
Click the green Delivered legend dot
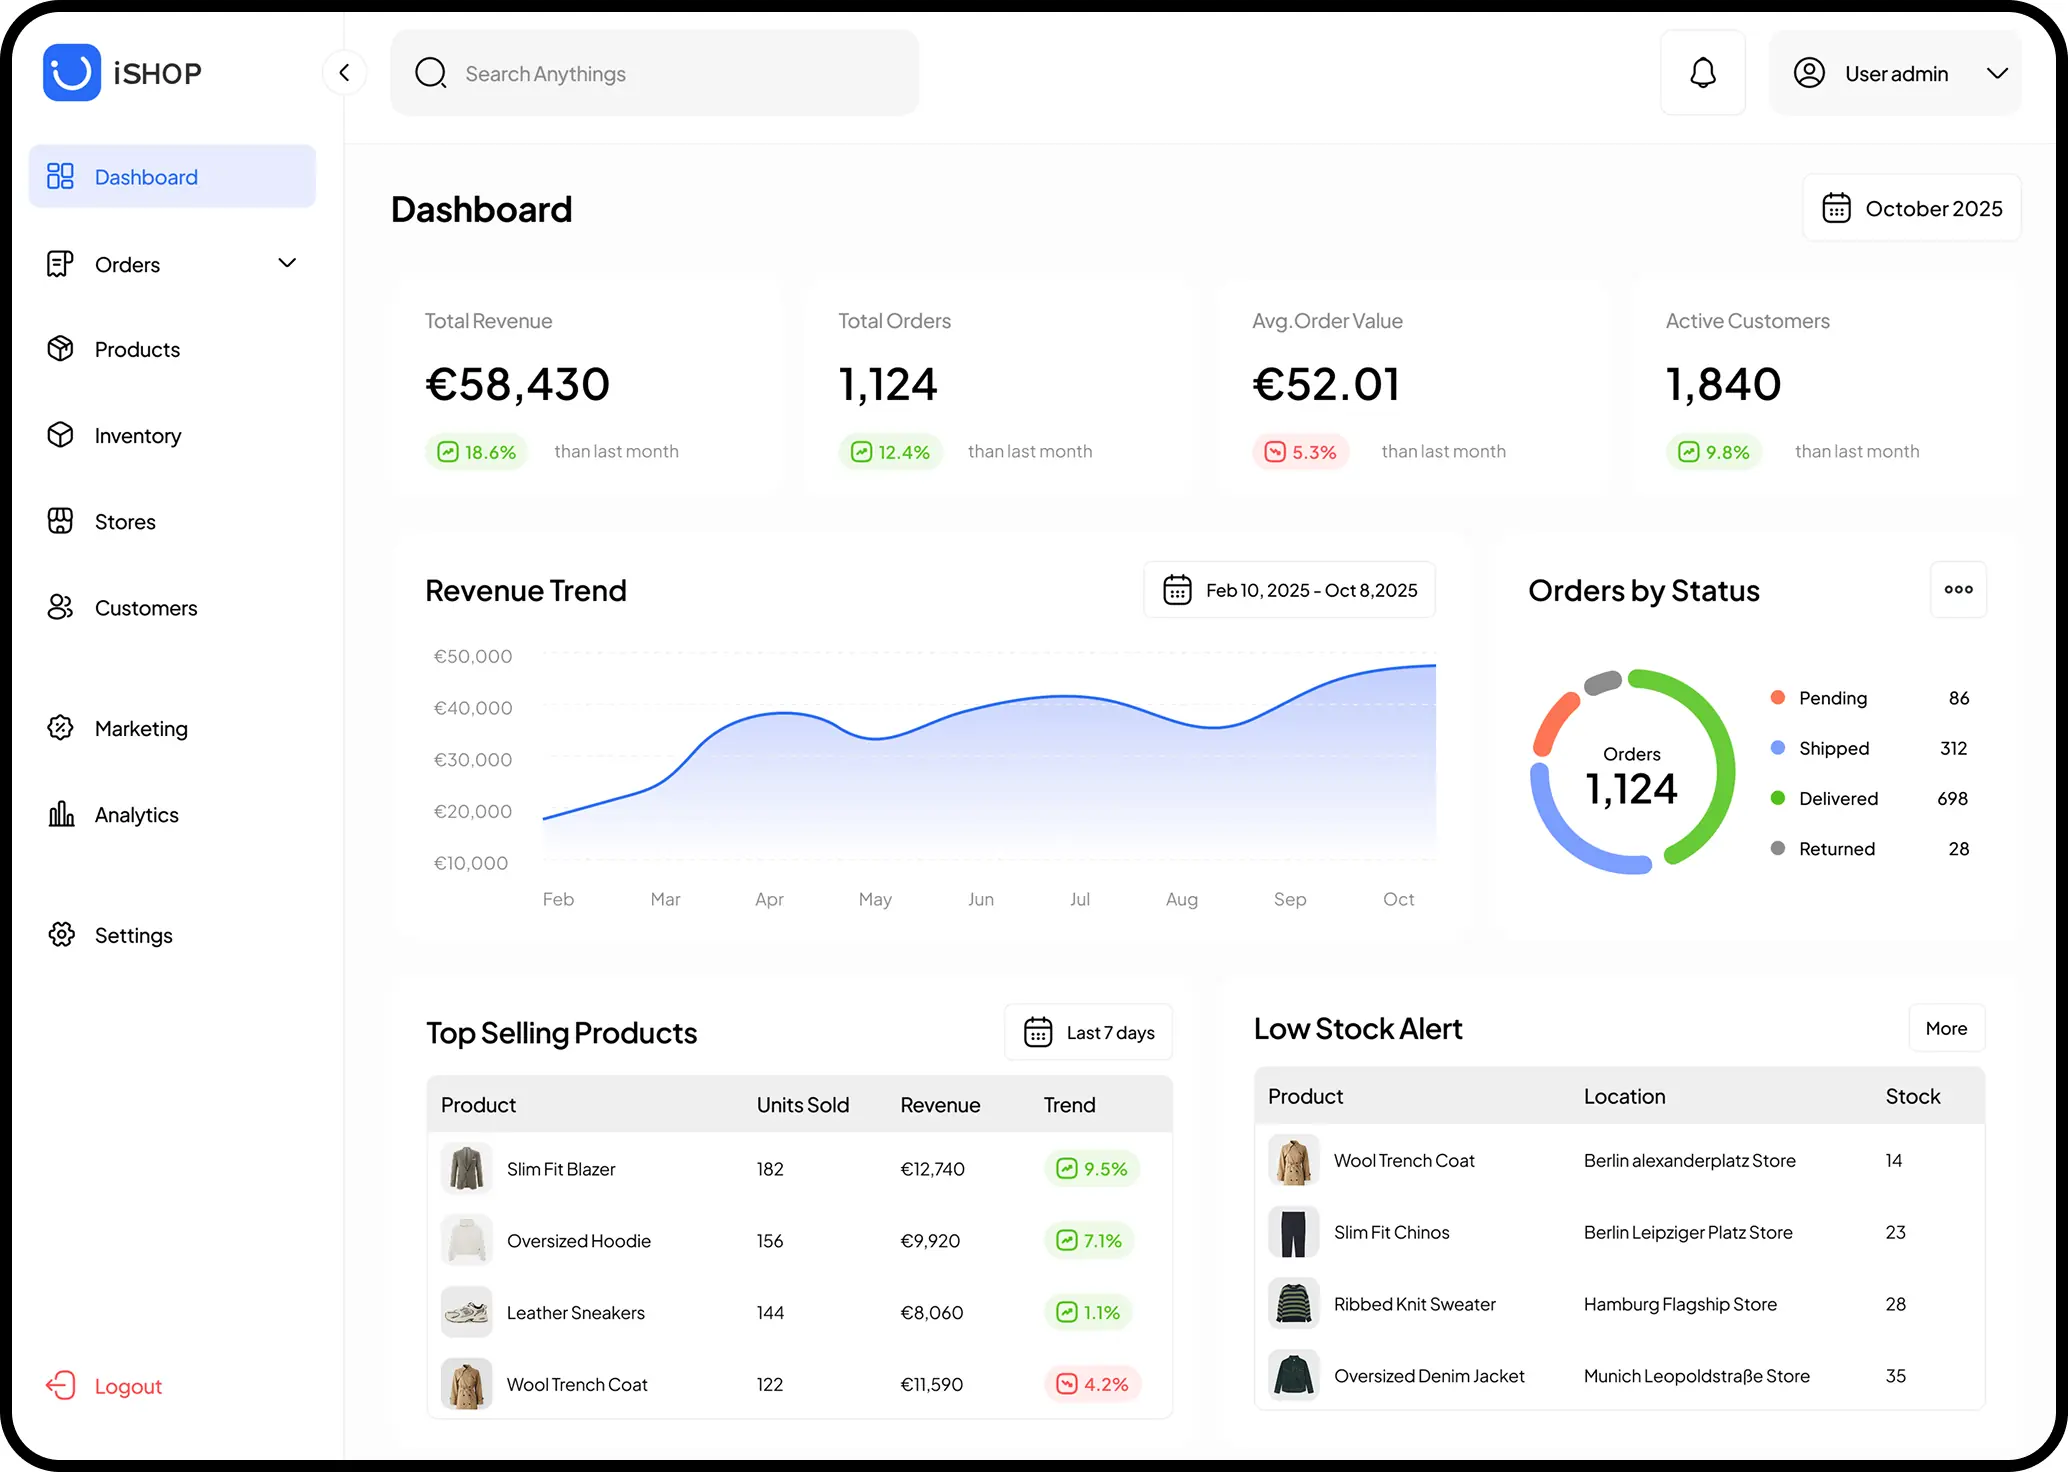pos(1777,798)
